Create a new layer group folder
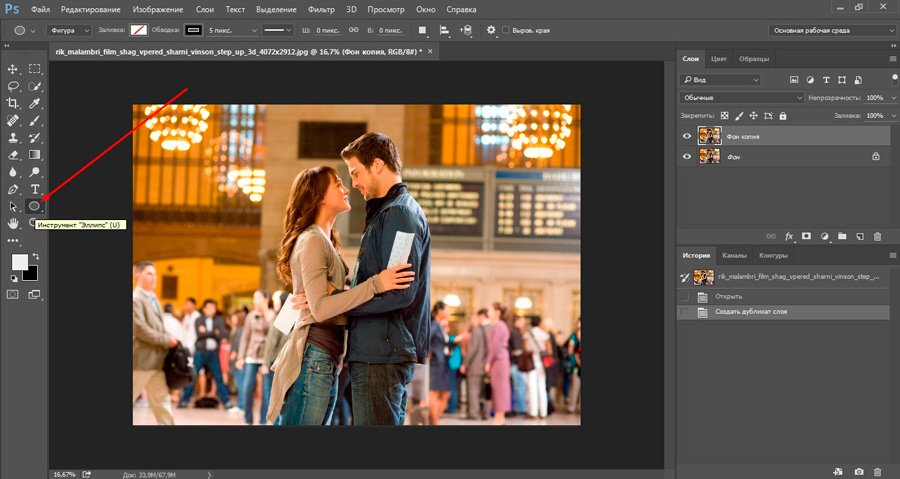This screenshot has width=900, height=479. (842, 236)
